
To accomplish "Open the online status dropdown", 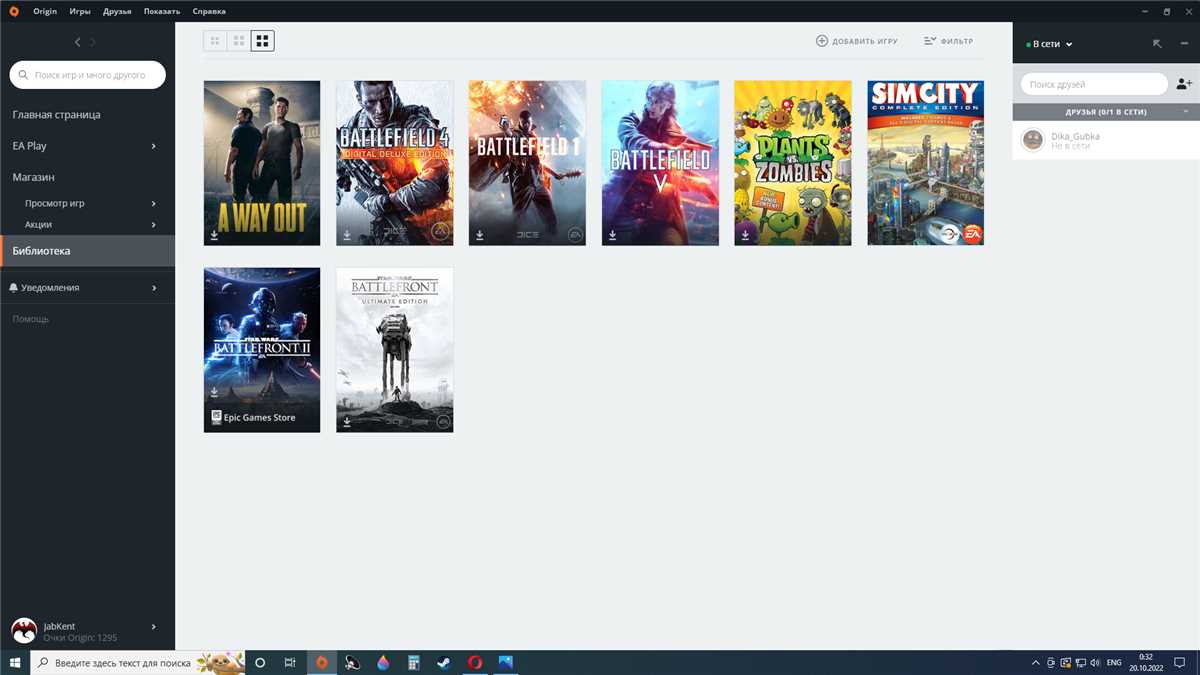I will pyautogui.click(x=1049, y=44).
